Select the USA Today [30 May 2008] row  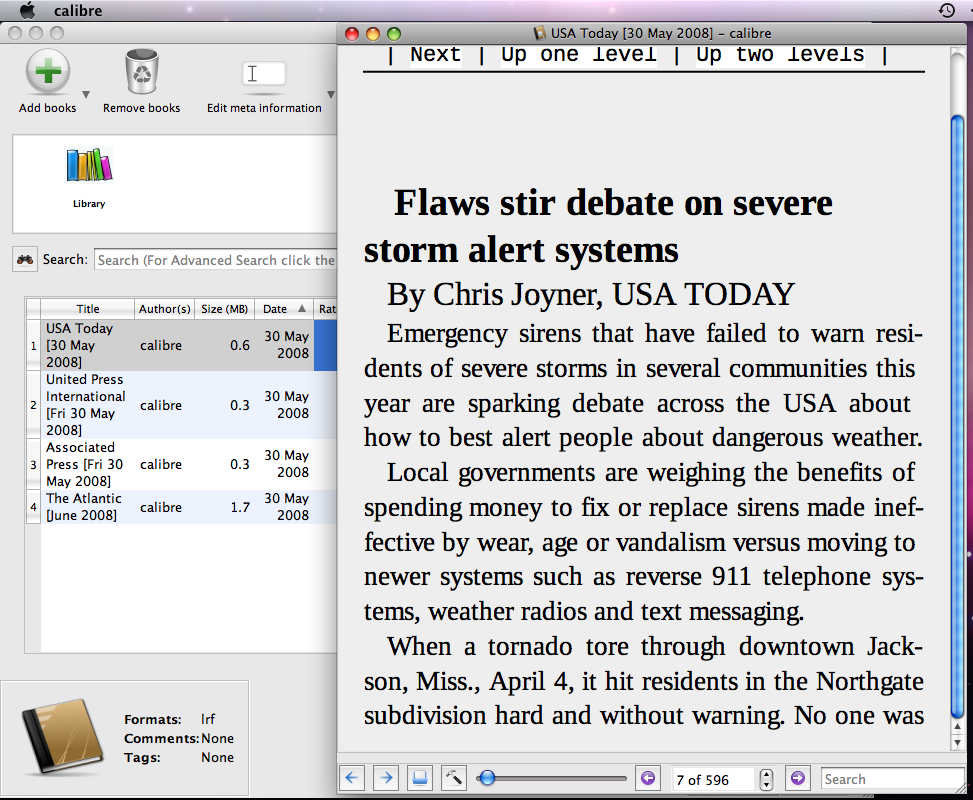point(182,345)
